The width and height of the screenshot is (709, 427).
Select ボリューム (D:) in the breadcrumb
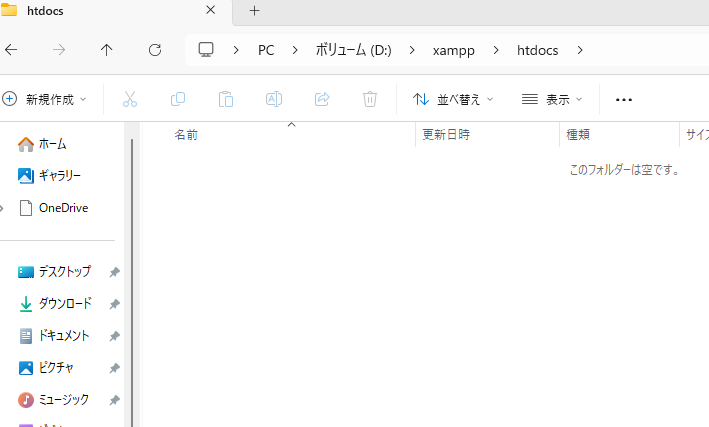(353, 50)
